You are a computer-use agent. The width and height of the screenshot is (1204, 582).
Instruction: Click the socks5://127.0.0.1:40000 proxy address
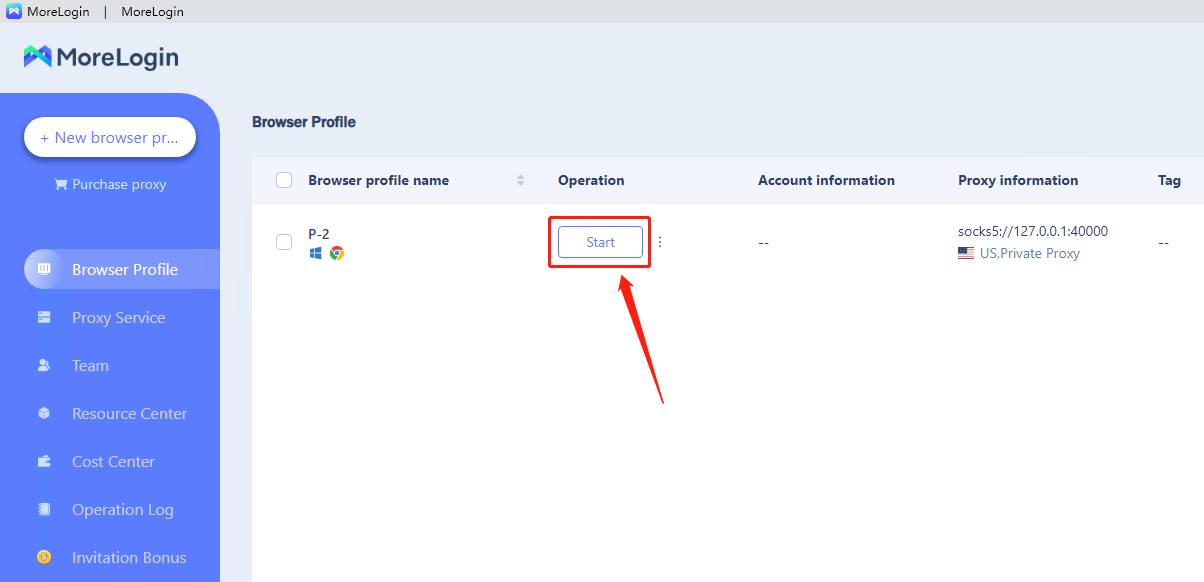[x=1033, y=231]
